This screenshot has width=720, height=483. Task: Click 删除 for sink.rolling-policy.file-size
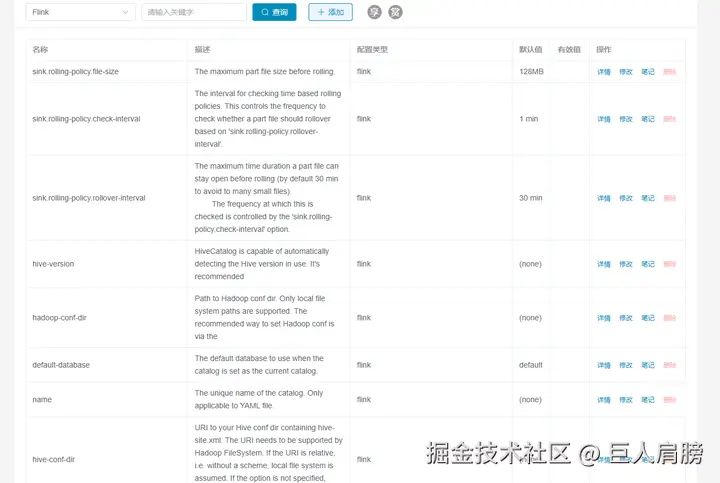point(670,72)
